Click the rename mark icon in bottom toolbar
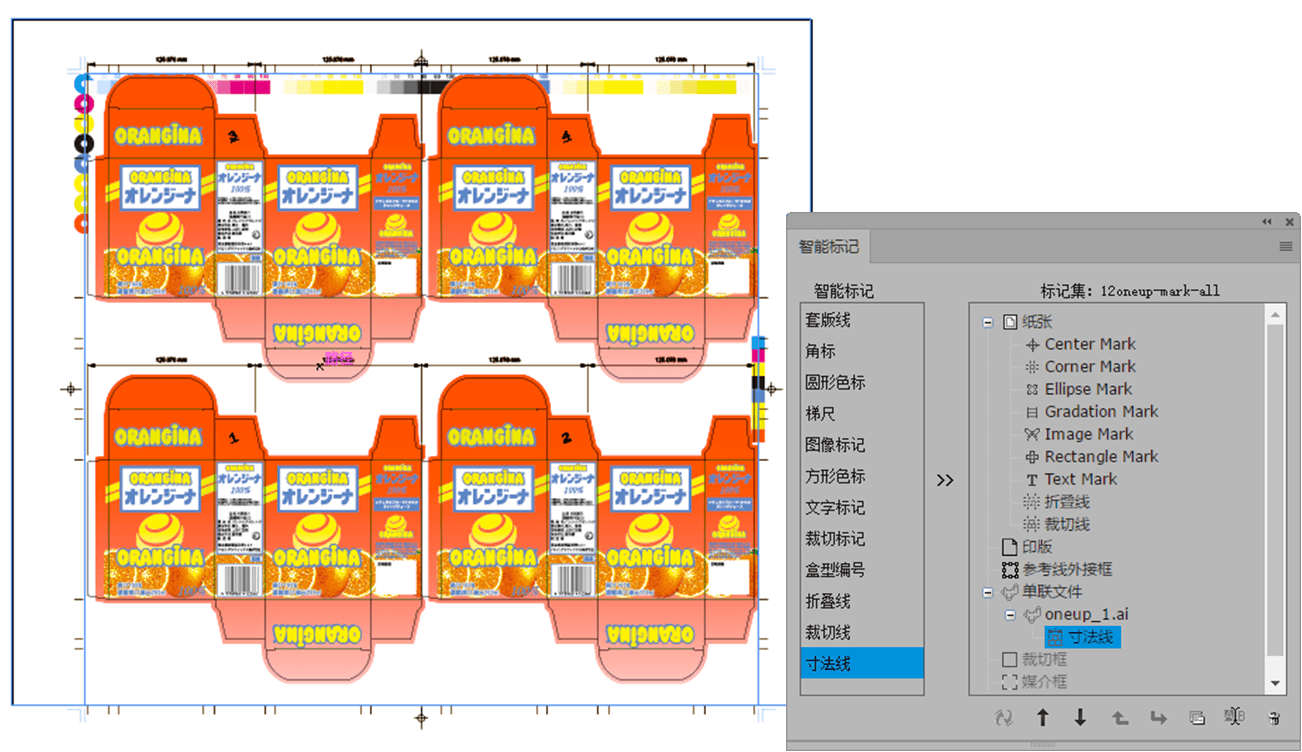This screenshot has width=1302, height=752. point(1234,717)
